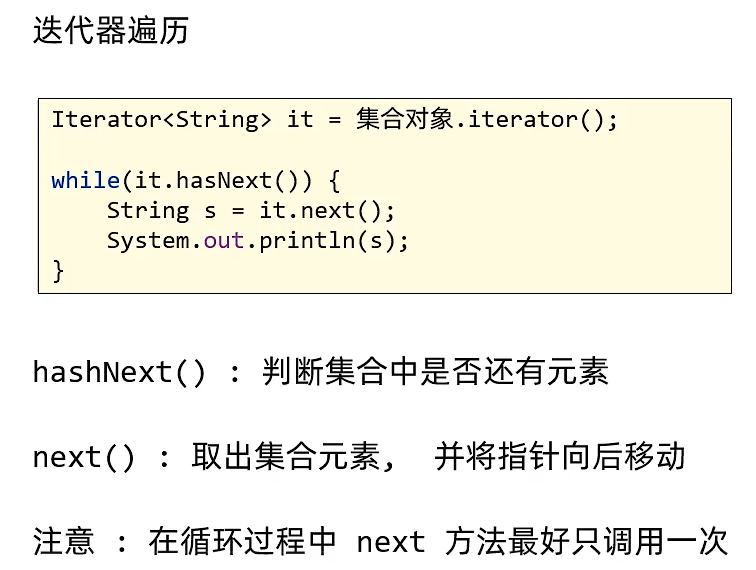Click the text 取出集合元素

[x=284, y=458]
